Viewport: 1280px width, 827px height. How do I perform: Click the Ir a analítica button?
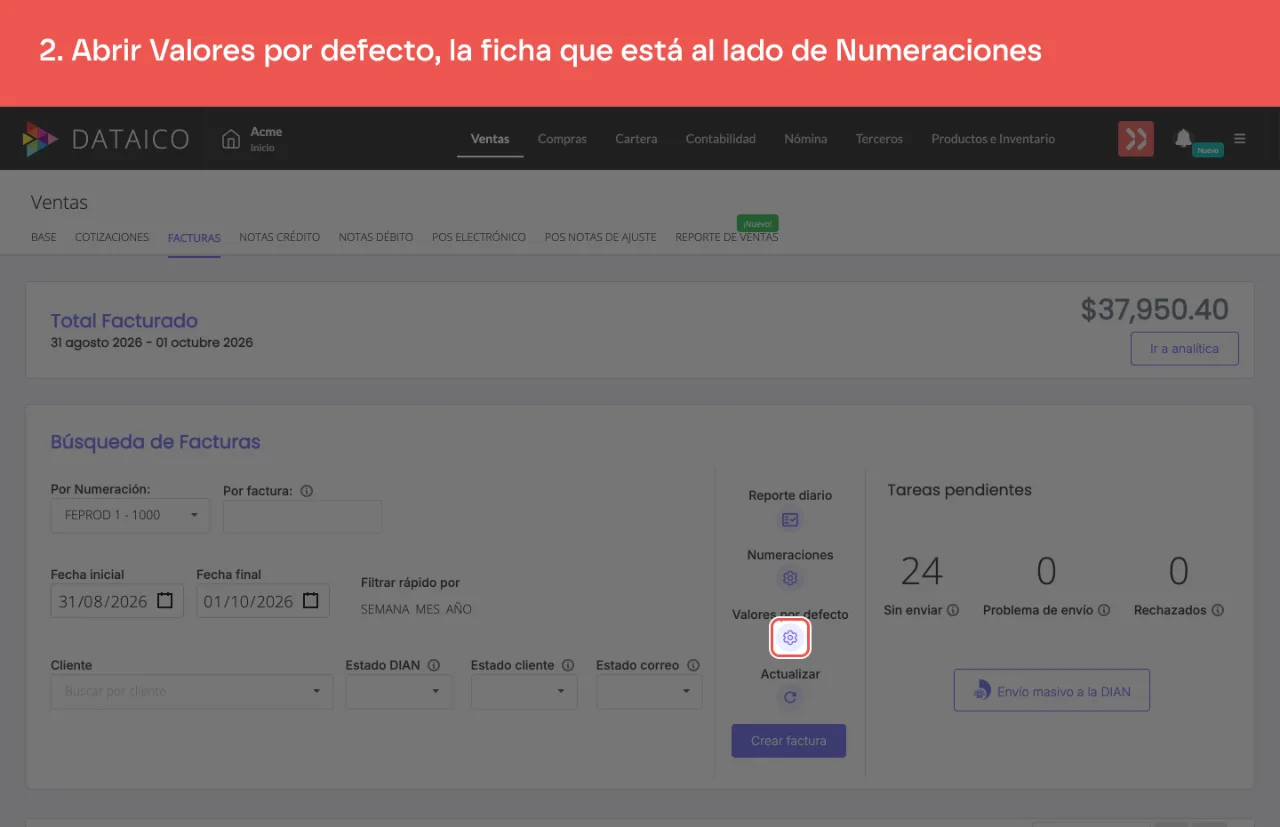(1185, 349)
